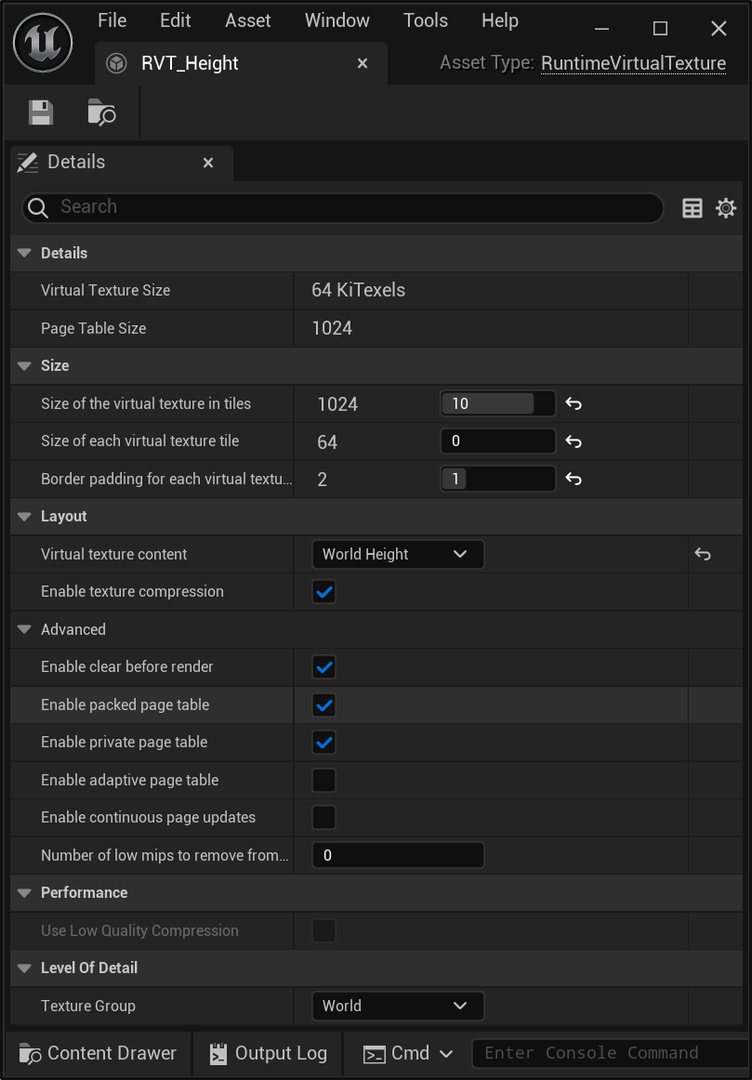Image resolution: width=752 pixels, height=1080 pixels.
Task: Open the Virtual texture content dropdown
Action: [397, 554]
